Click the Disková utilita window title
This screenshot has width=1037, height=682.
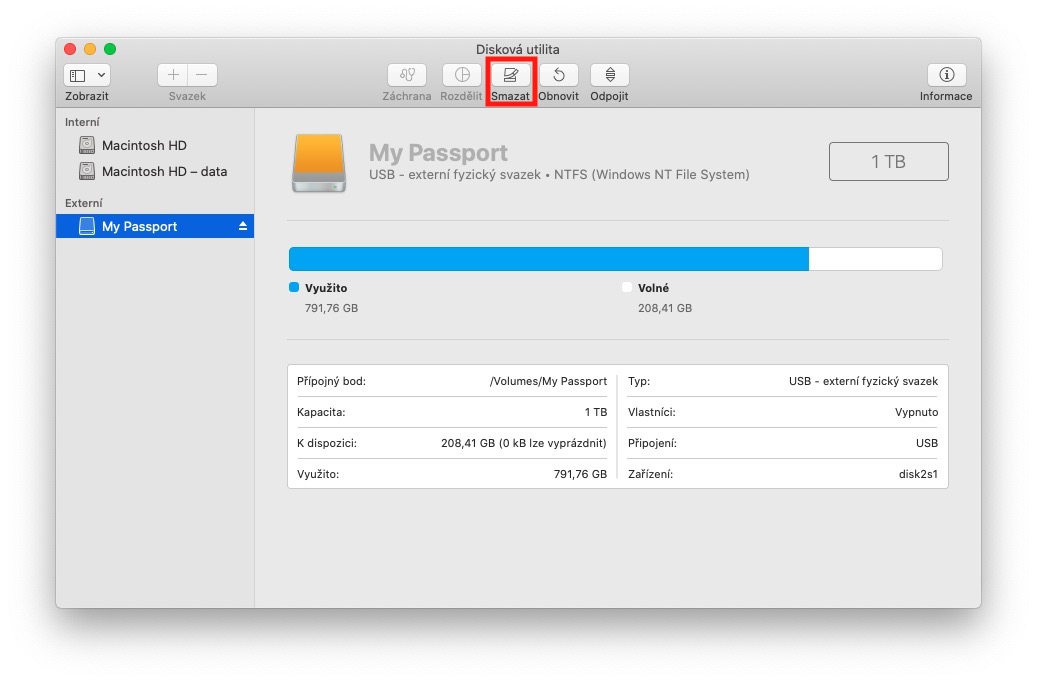pos(518,49)
